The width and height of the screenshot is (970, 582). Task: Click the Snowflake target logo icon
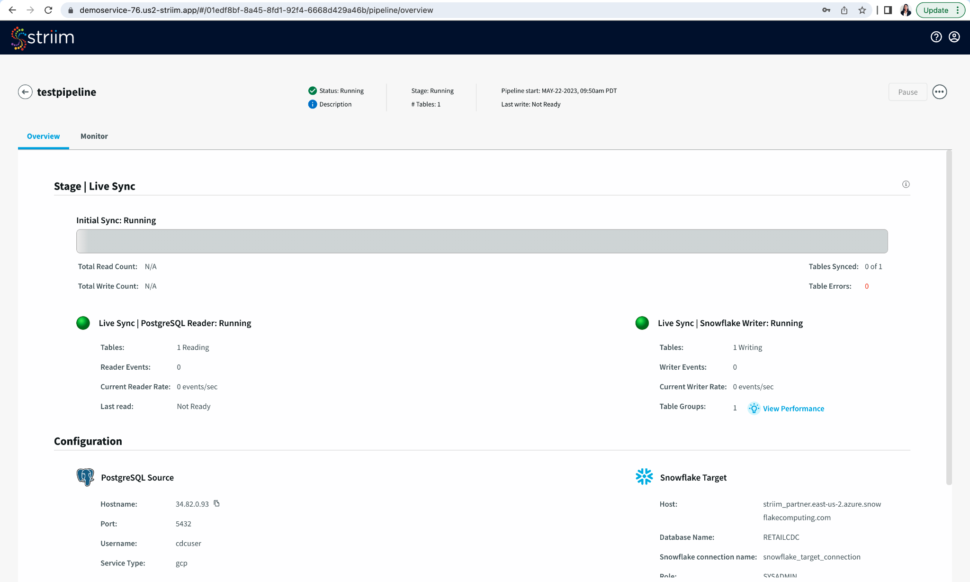[x=644, y=477]
